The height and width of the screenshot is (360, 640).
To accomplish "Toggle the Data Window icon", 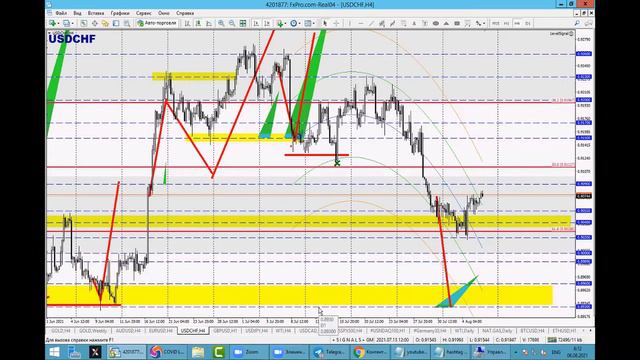I will pyautogui.click(x=95, y=23).
